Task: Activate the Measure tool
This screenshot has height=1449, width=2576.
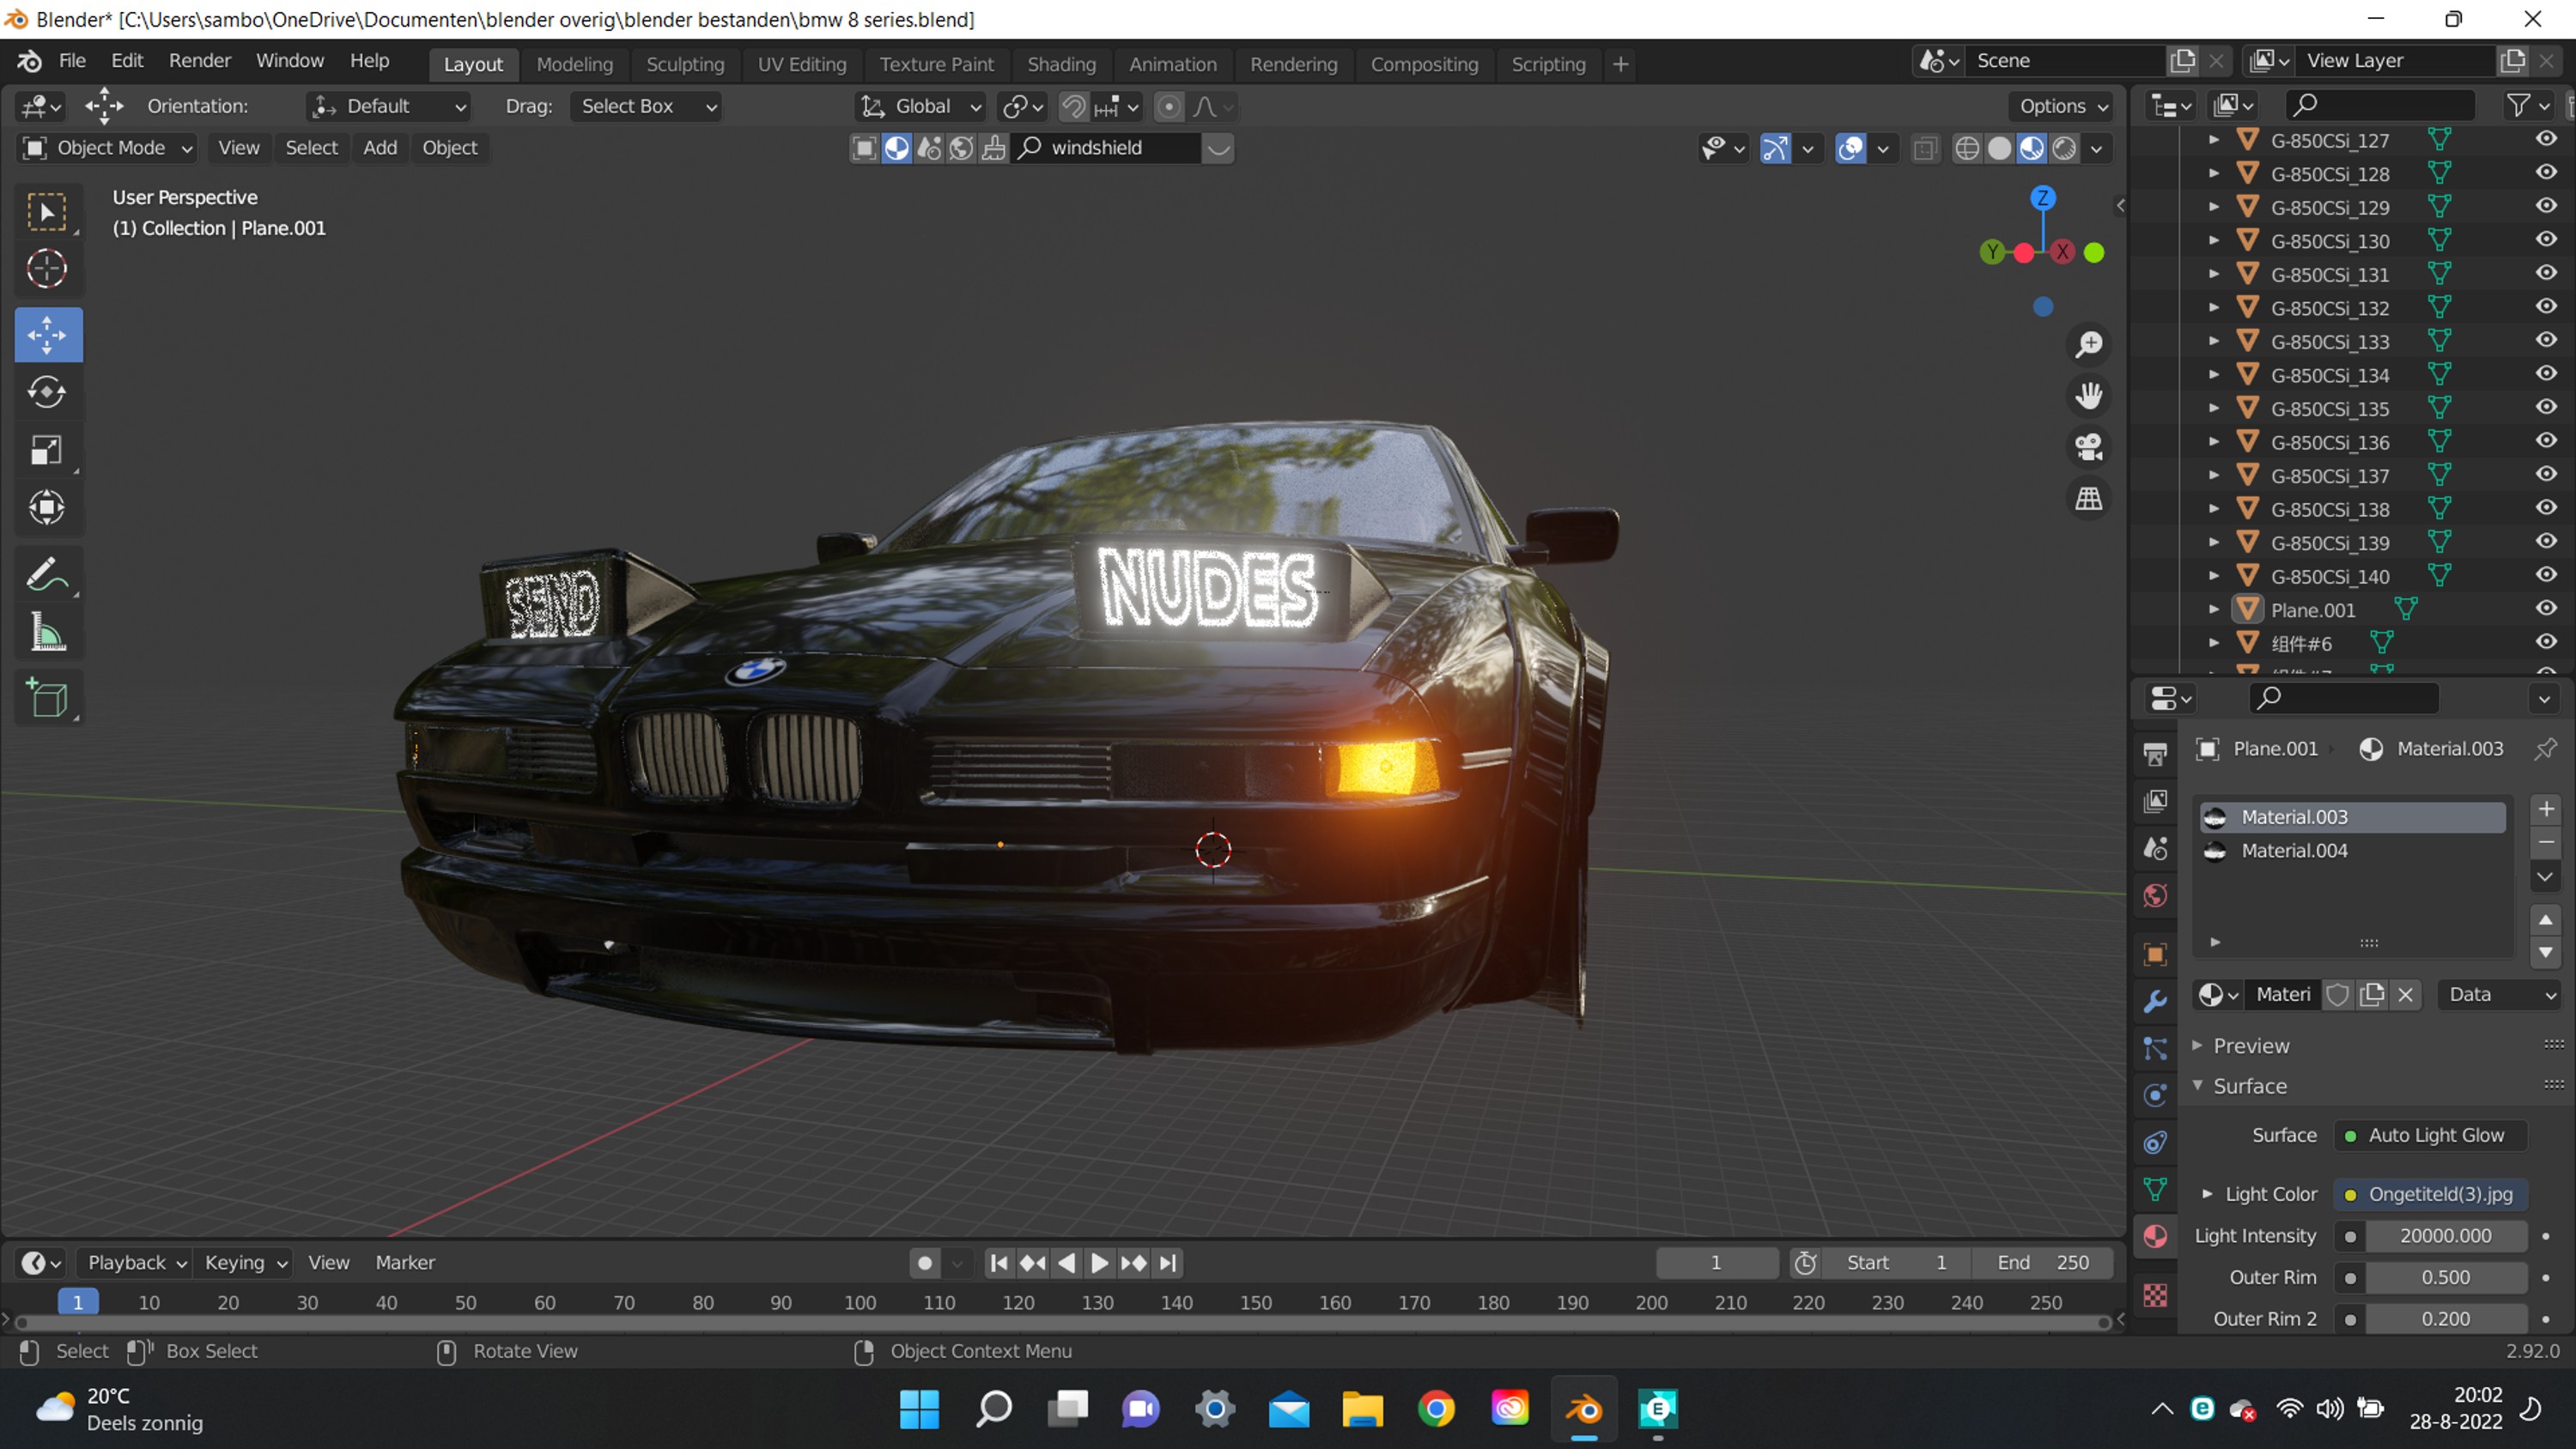Action: pyautogui.click(x=47, y=632)
